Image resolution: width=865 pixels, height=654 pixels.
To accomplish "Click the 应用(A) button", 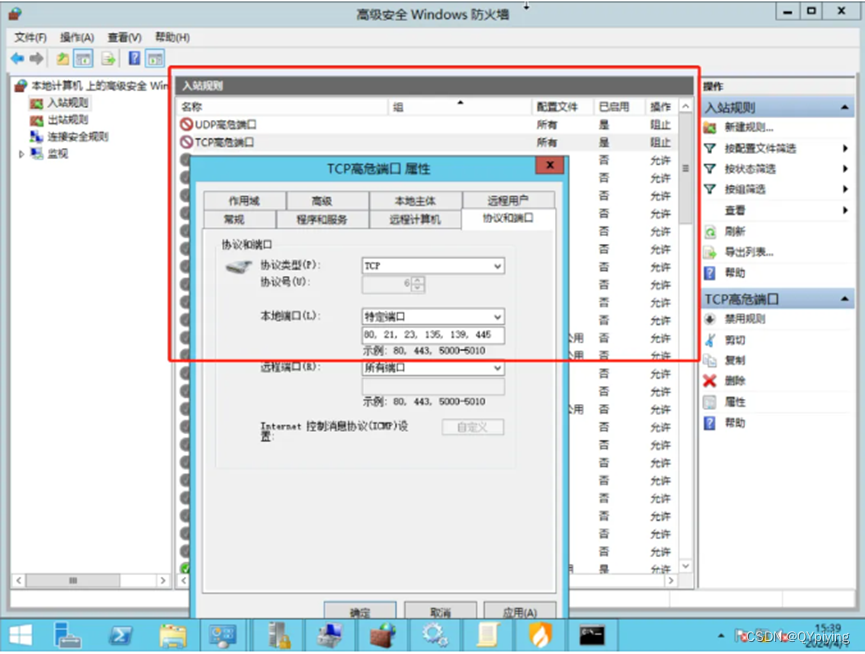I will point(520,611).
